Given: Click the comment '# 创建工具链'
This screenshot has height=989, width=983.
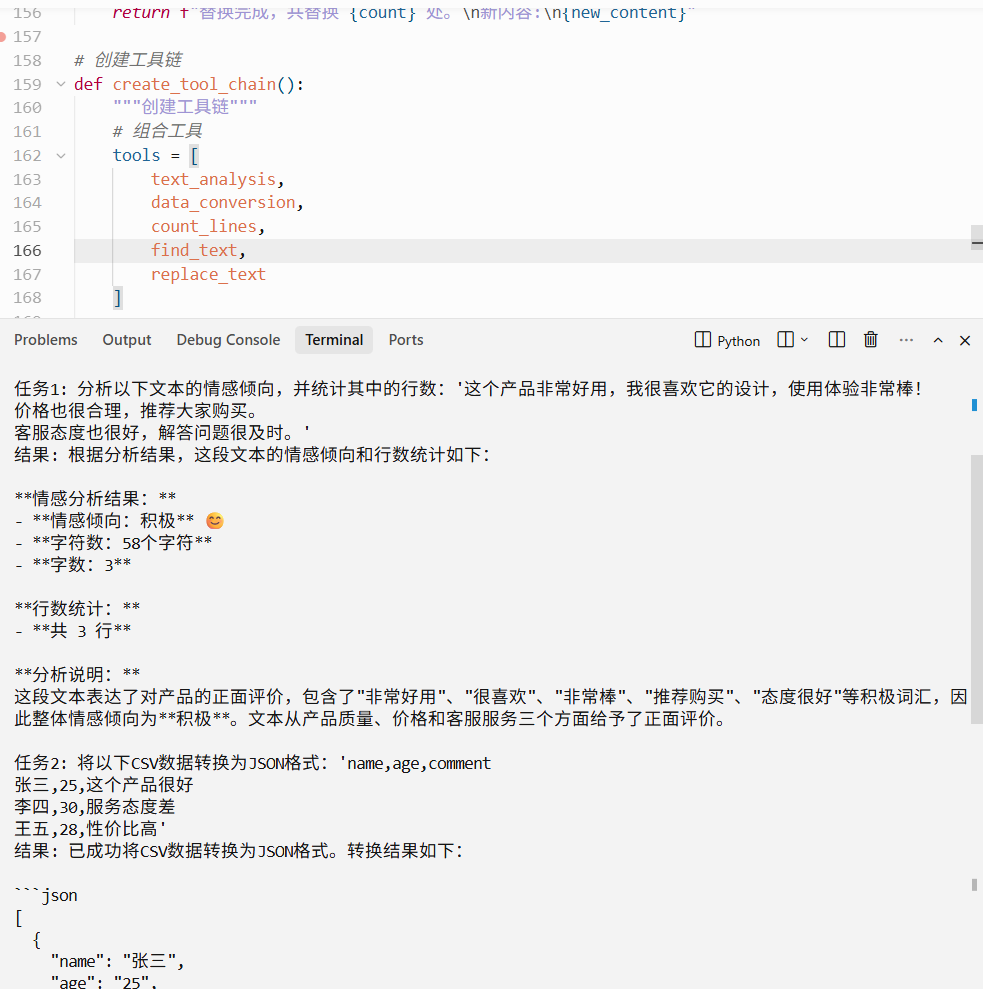Looking at the screenshot, I should click(x=128, y=60).
